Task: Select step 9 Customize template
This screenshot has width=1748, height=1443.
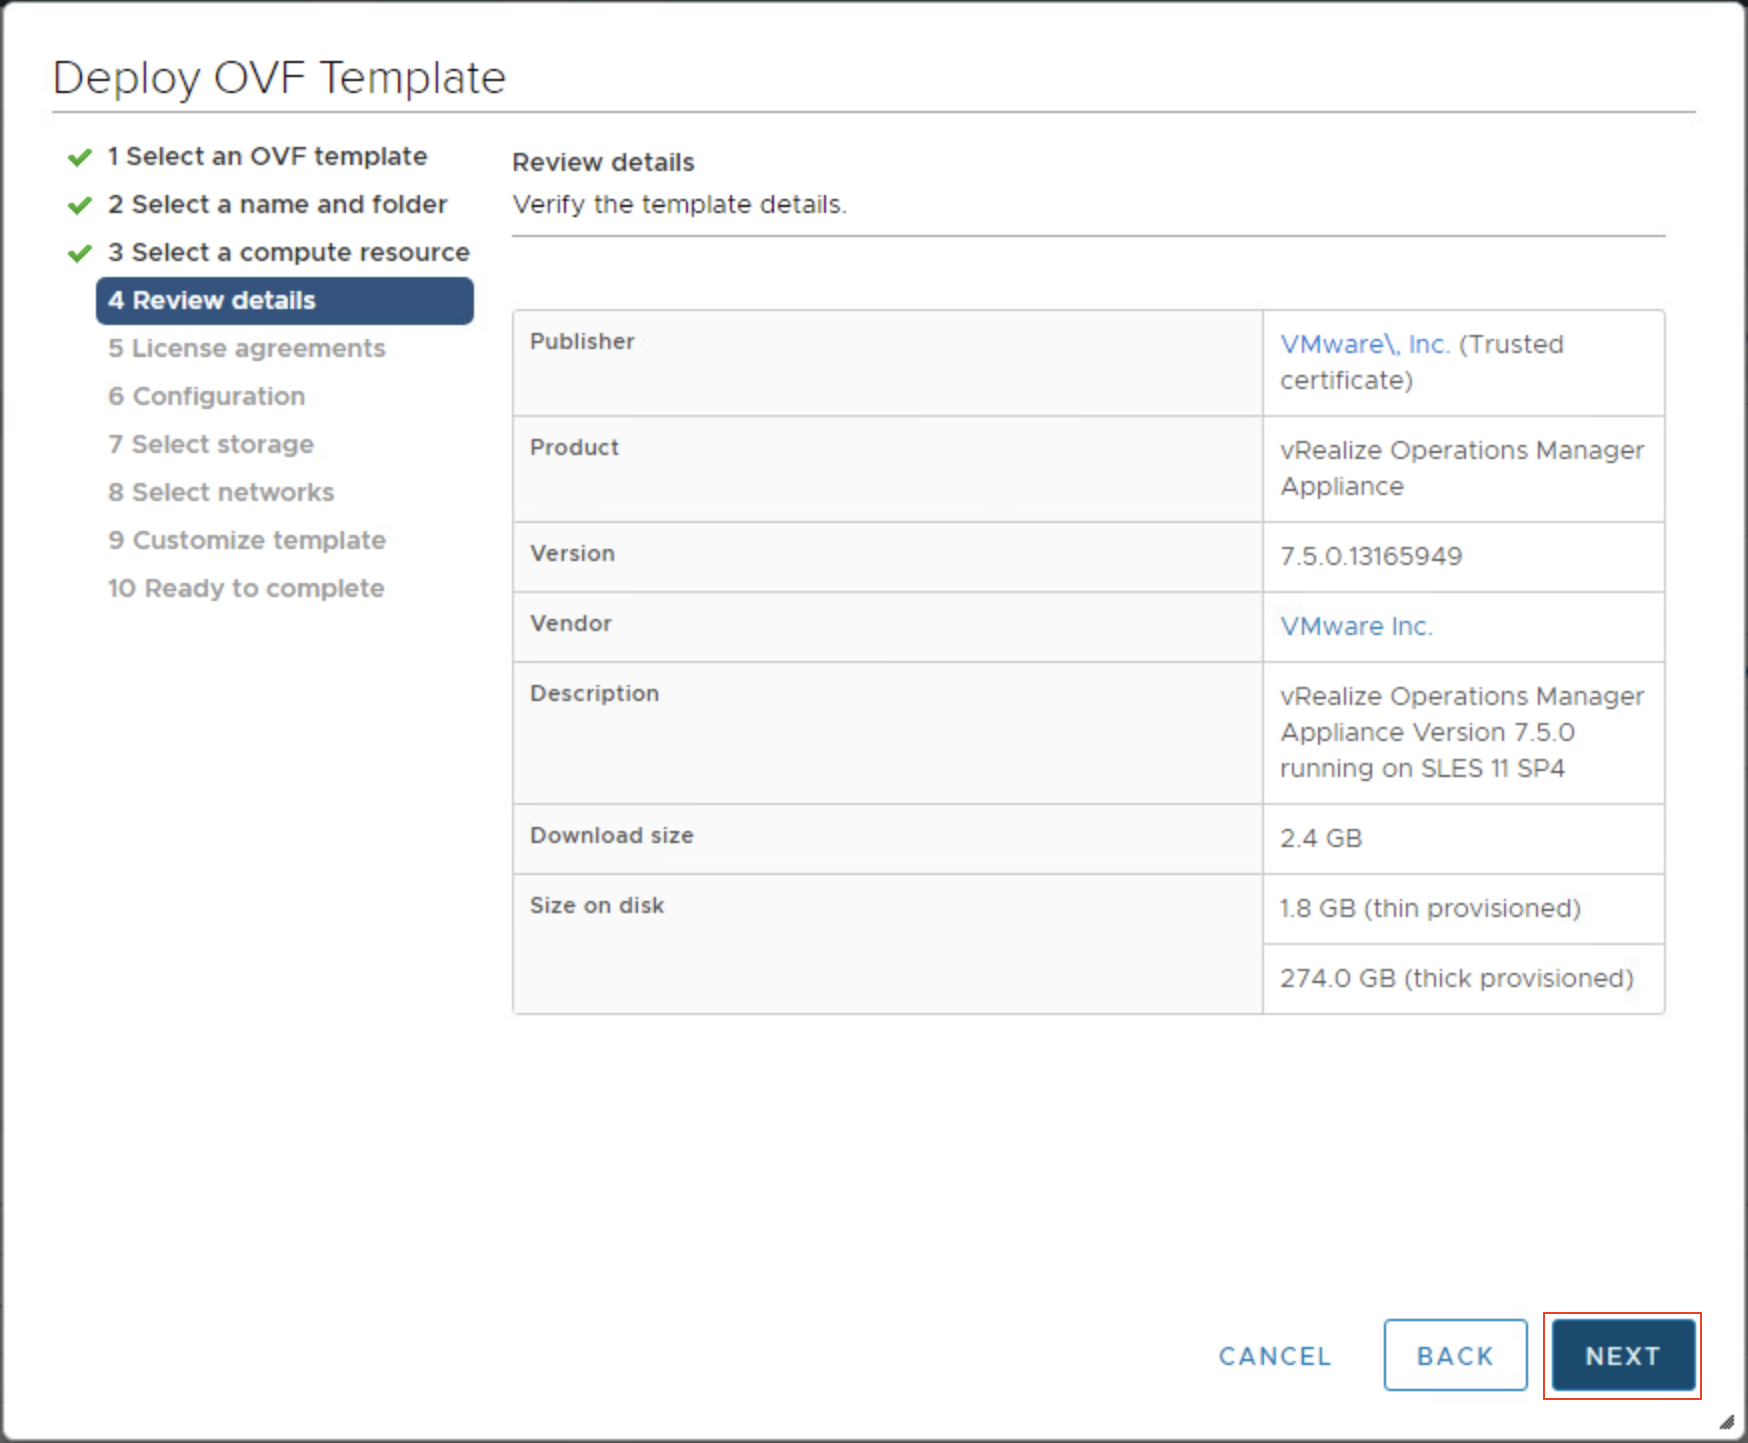Action: click(x=246, y=540)
